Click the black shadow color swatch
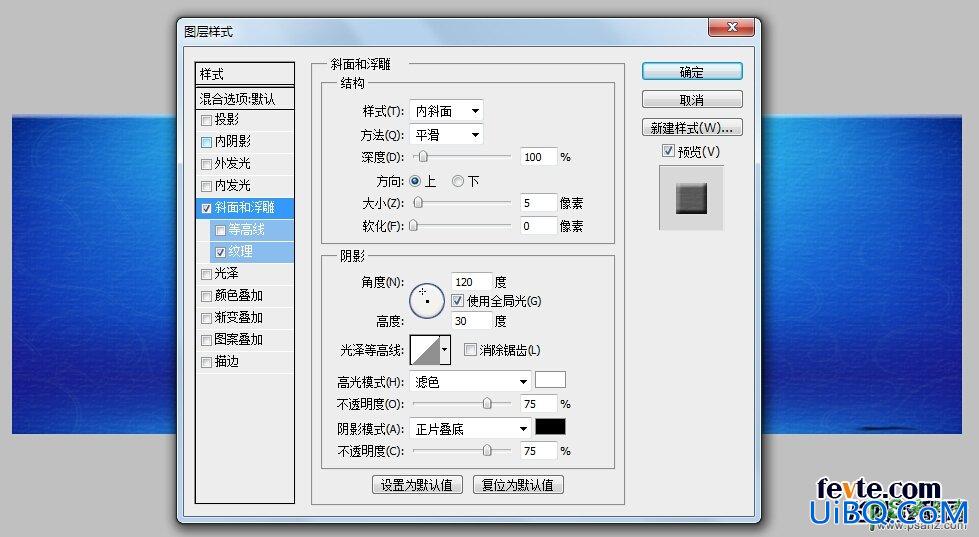This screenshot has height=537, width=979. click(x=551, y=426)
